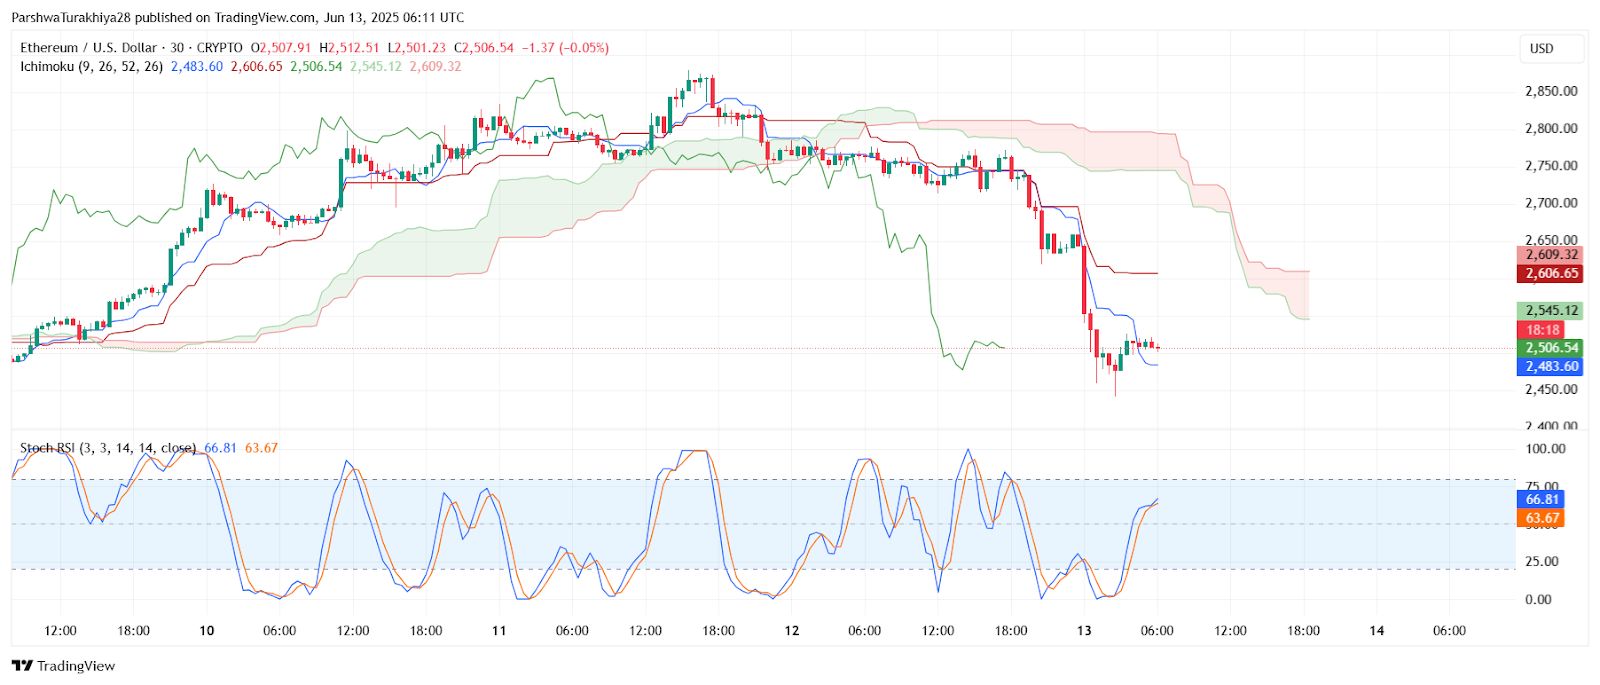Click the TradingView.com published header text
This screenshot has width=1600, height=685.
click(237, 17)
